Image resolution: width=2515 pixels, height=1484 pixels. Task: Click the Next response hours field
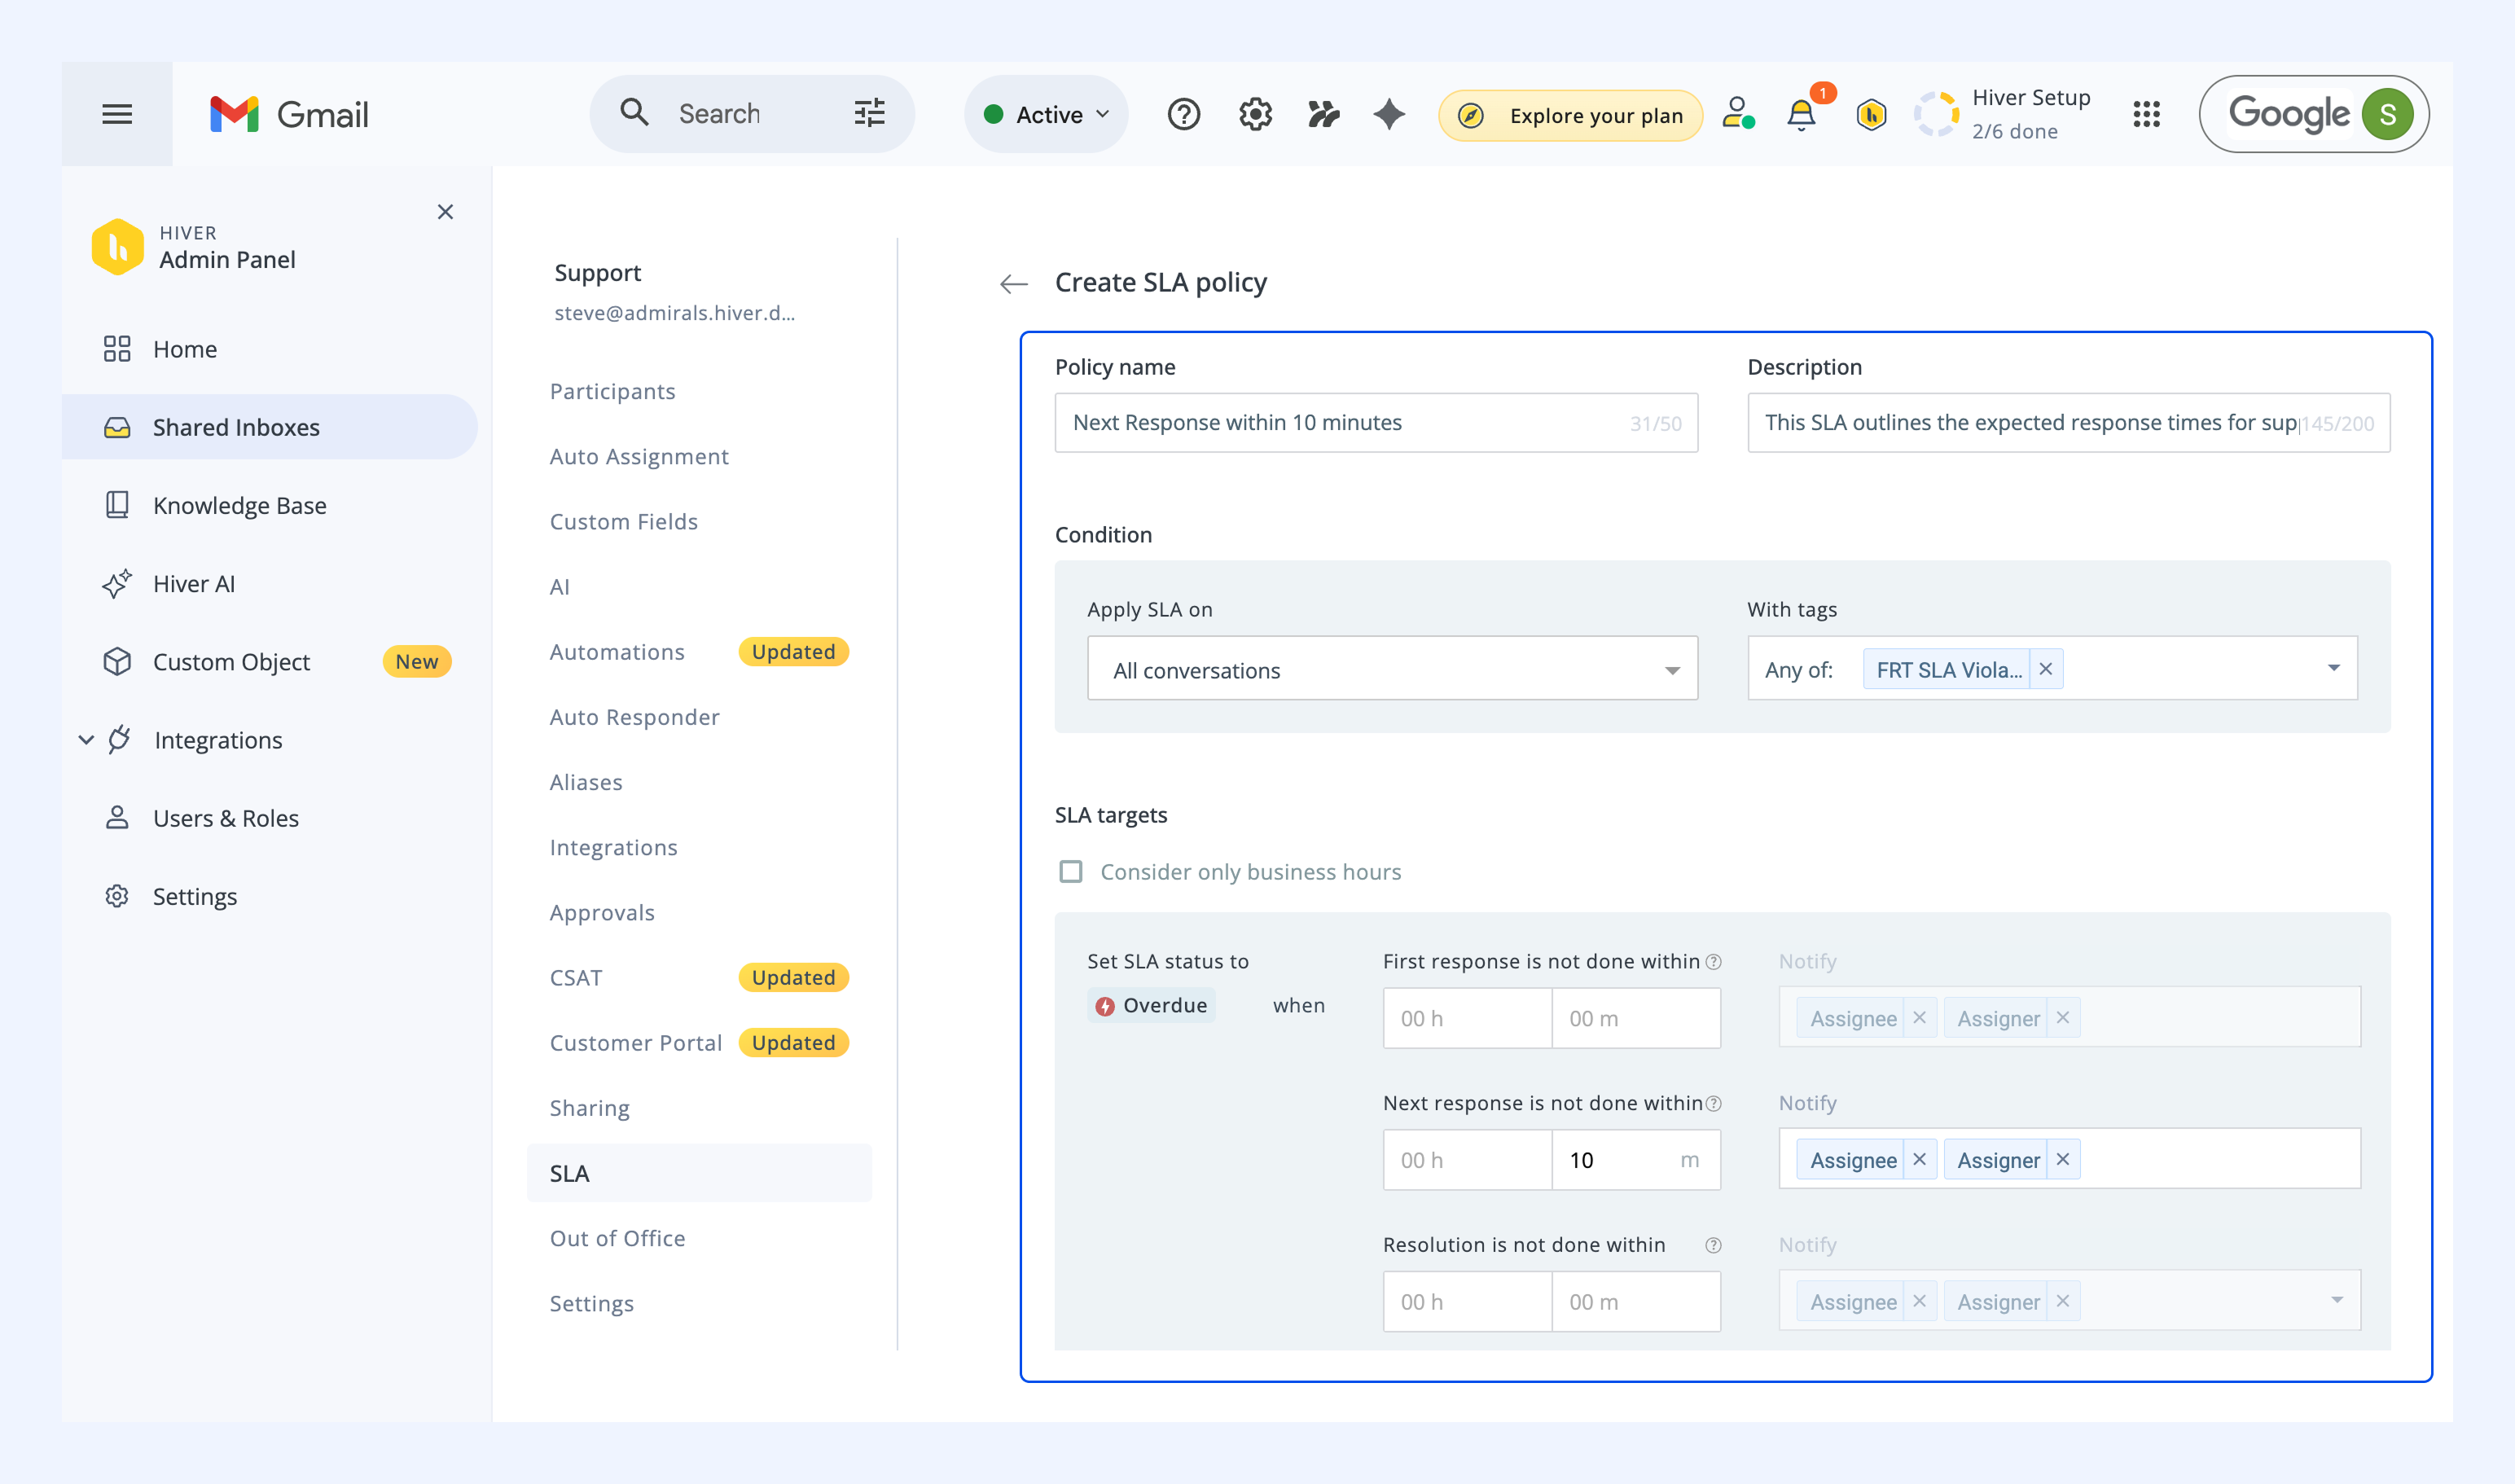(1467, 1160)
